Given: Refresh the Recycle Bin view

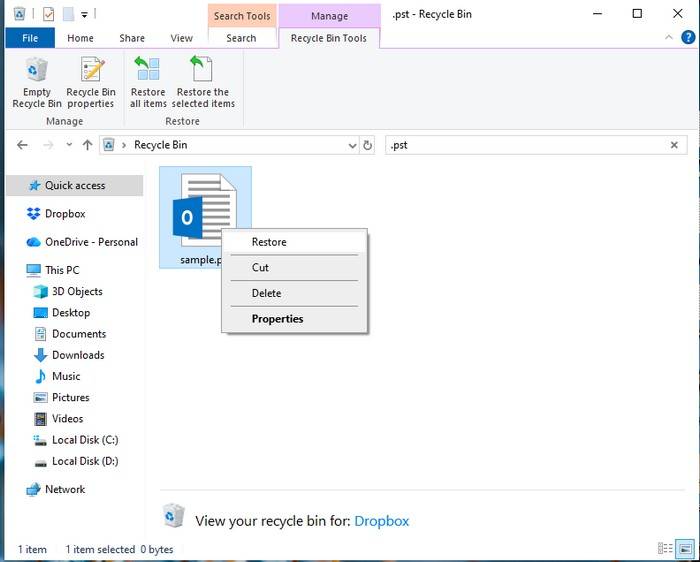Looking at the screenshot, I should point(367,145).
